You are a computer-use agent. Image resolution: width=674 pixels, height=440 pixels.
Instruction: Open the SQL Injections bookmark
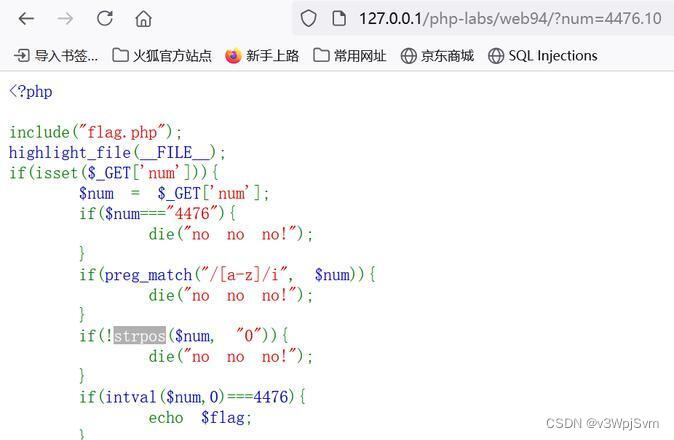(542, 55)
